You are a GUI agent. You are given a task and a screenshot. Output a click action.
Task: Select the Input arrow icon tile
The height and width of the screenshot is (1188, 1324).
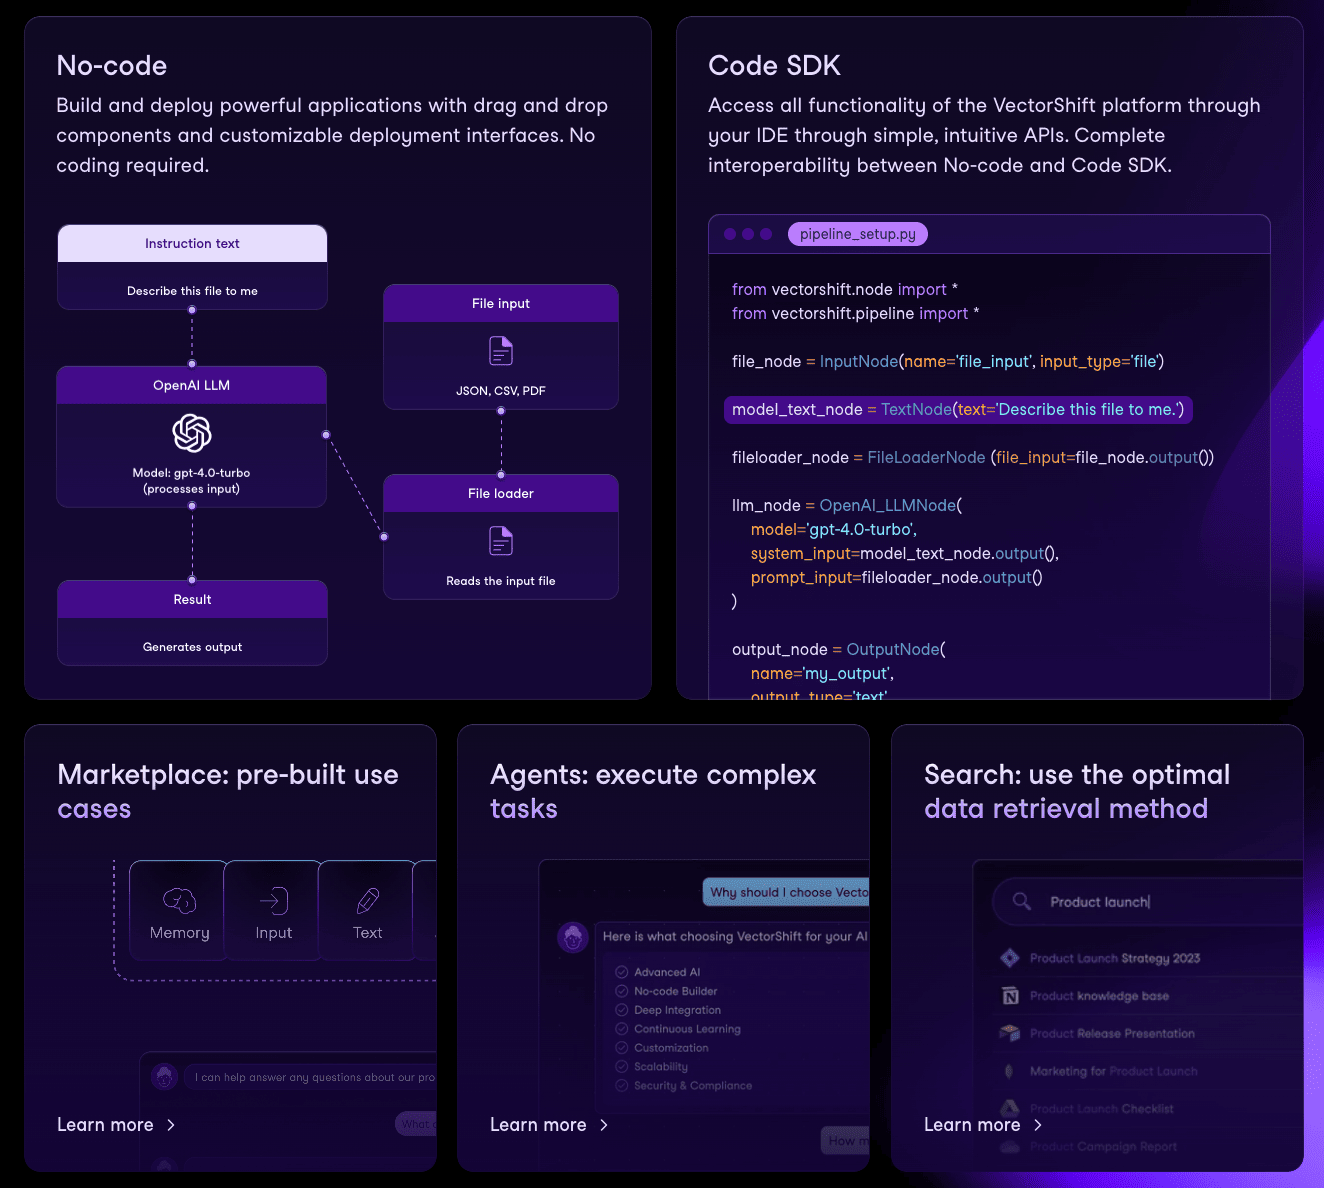click(x=273, y=910)
